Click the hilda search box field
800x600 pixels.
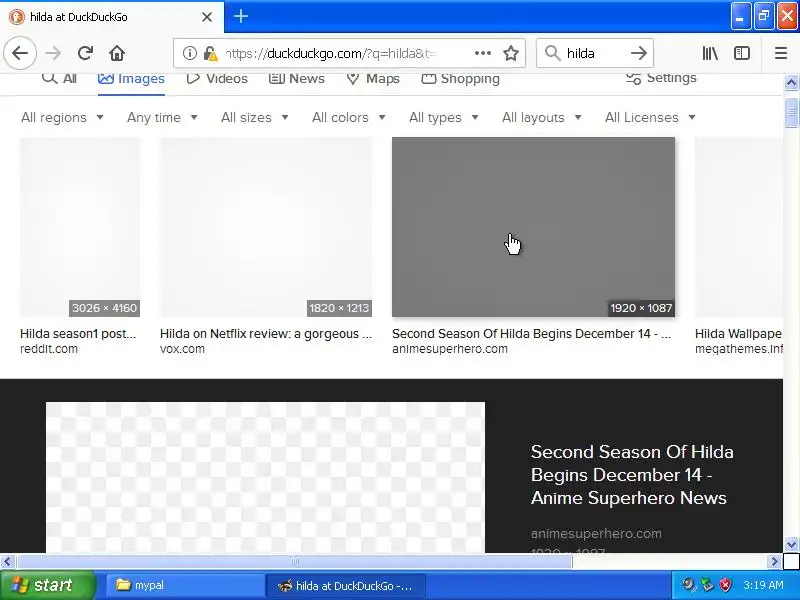pos(594,53)
